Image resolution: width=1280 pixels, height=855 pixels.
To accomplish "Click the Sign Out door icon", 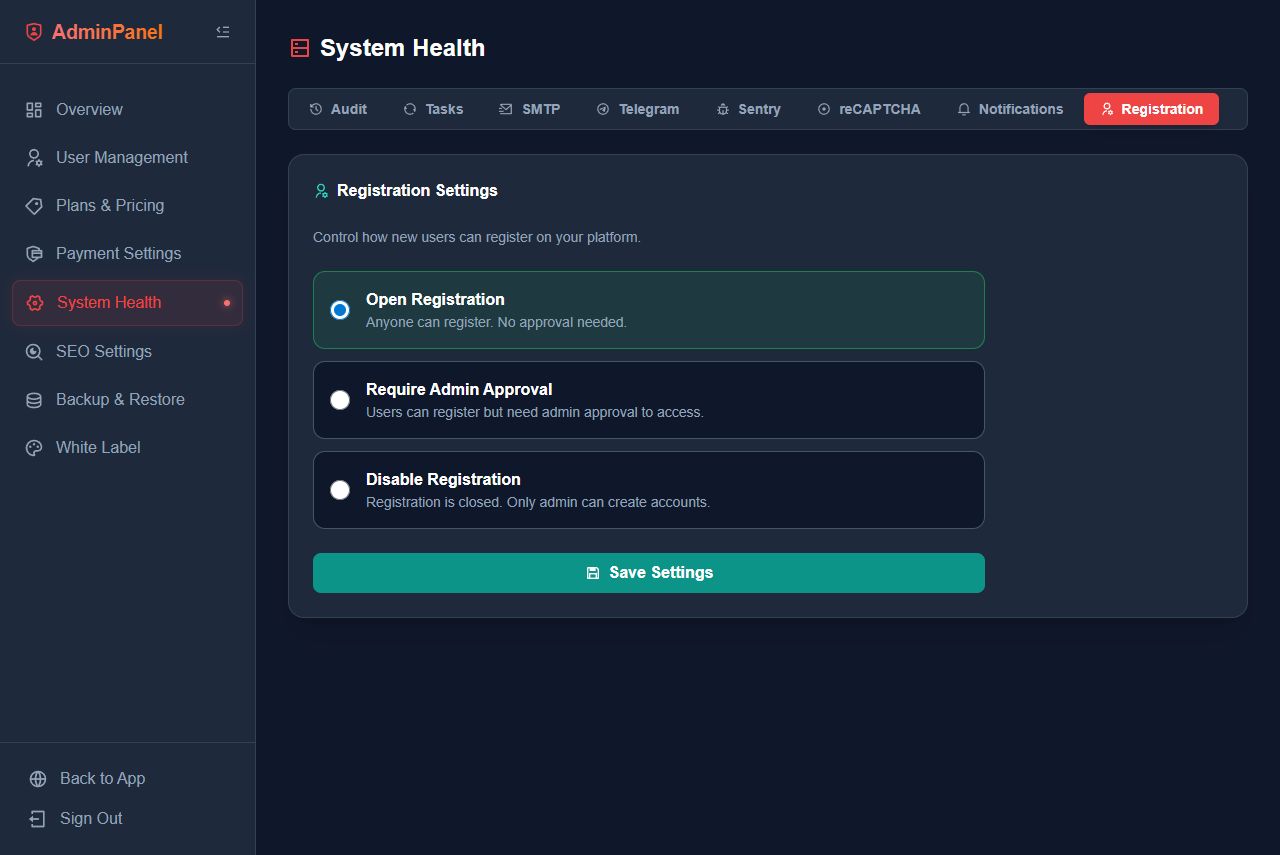I will [x=38, y=819].
